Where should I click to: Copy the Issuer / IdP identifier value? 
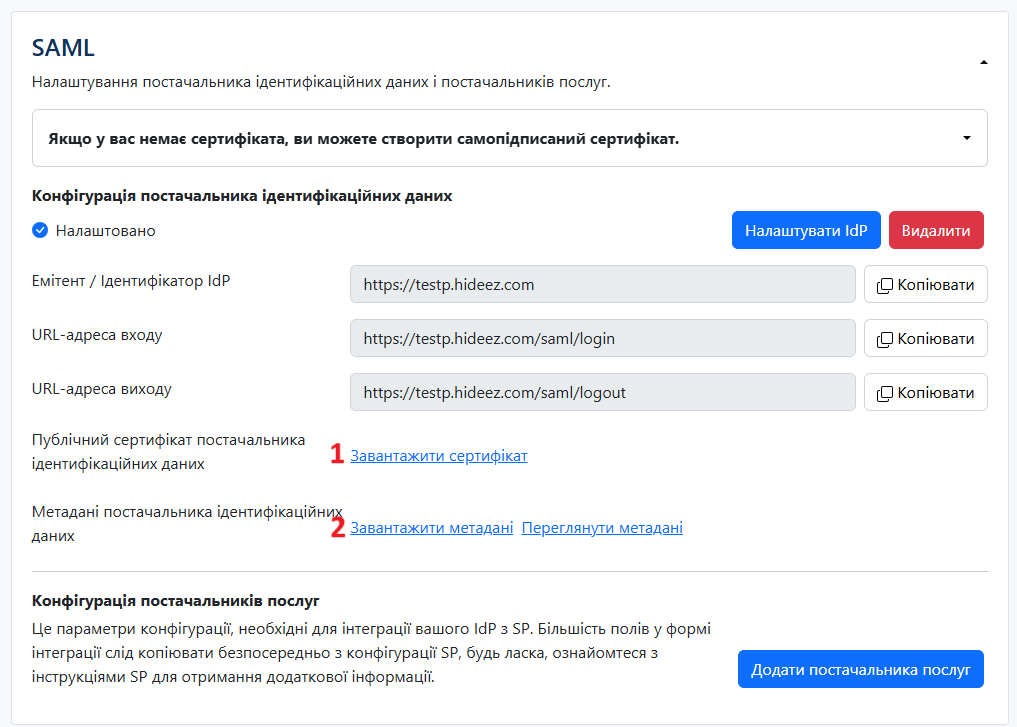[x=925, y=284]
